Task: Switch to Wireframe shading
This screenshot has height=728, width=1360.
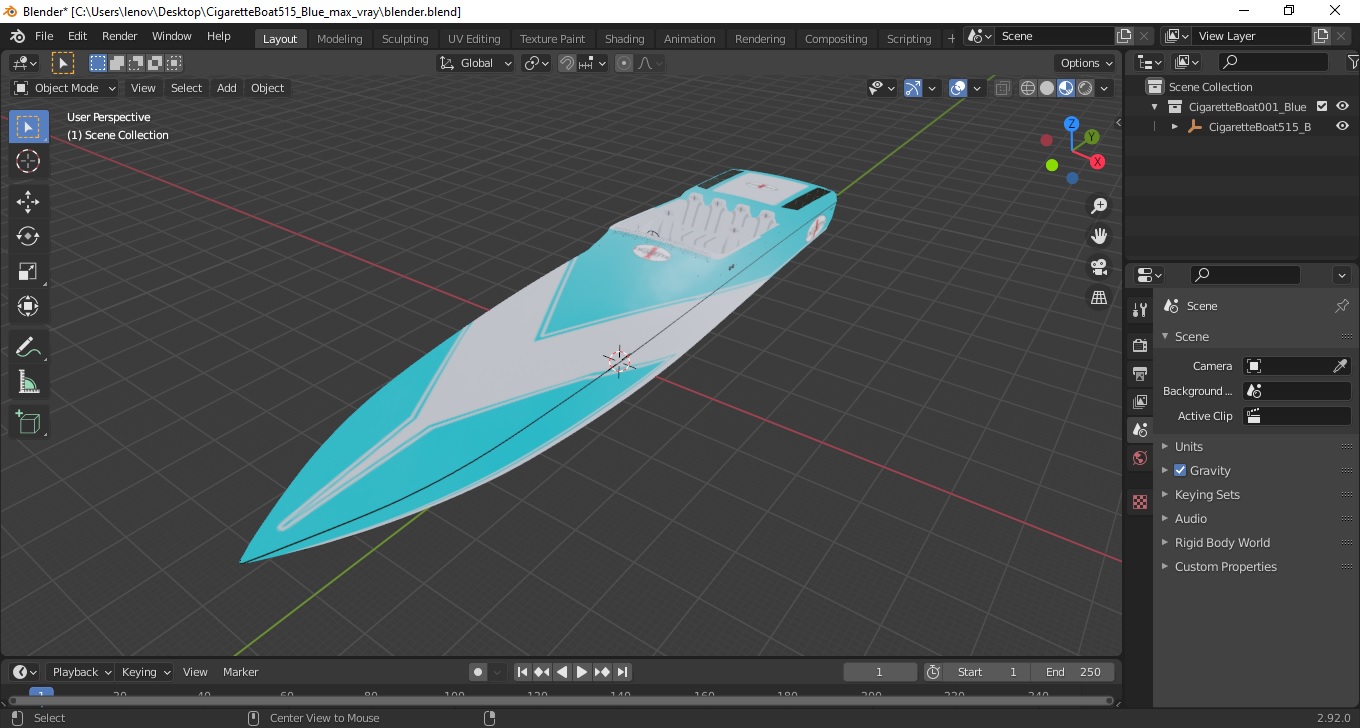Action: [1028, 88]
